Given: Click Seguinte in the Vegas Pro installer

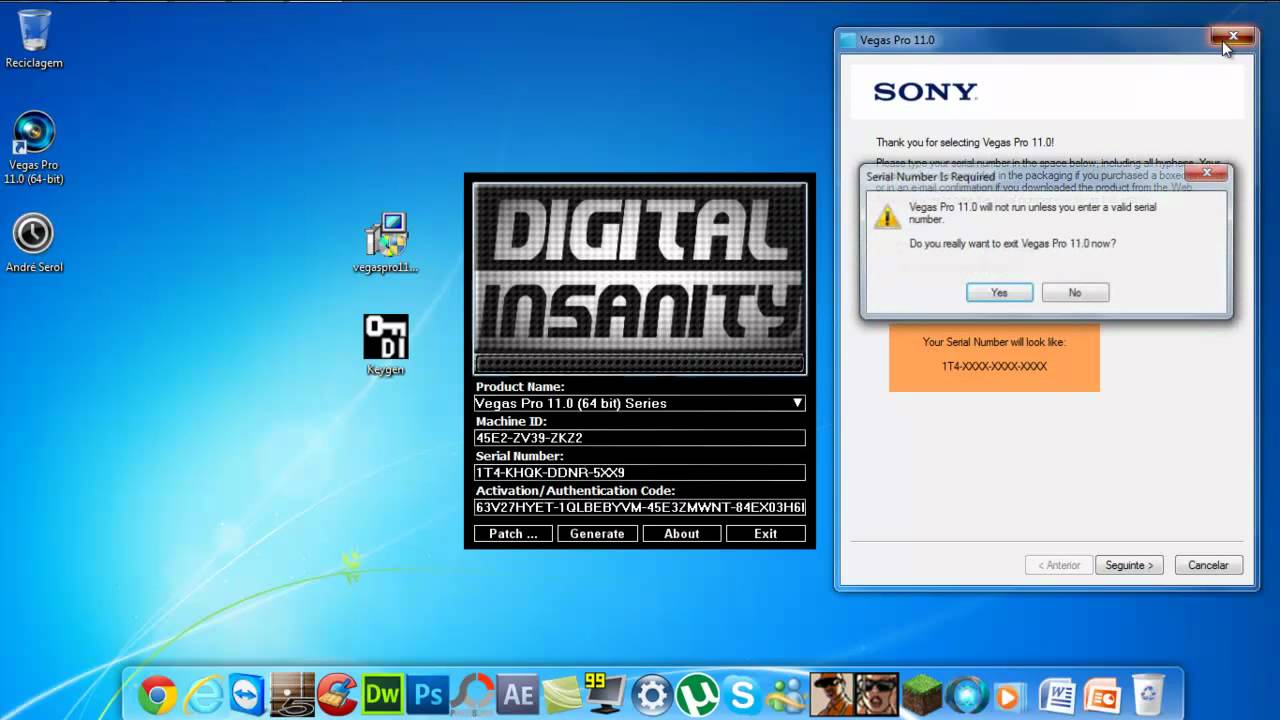Looking at the screenshot, I should [x=1129, y=565].
